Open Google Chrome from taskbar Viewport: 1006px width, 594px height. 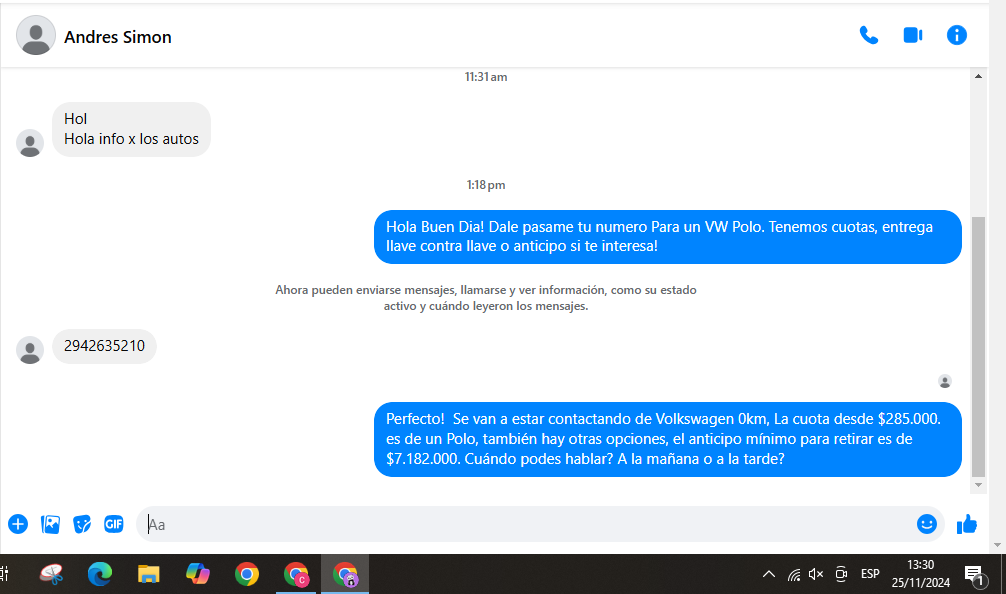(247, 574)
